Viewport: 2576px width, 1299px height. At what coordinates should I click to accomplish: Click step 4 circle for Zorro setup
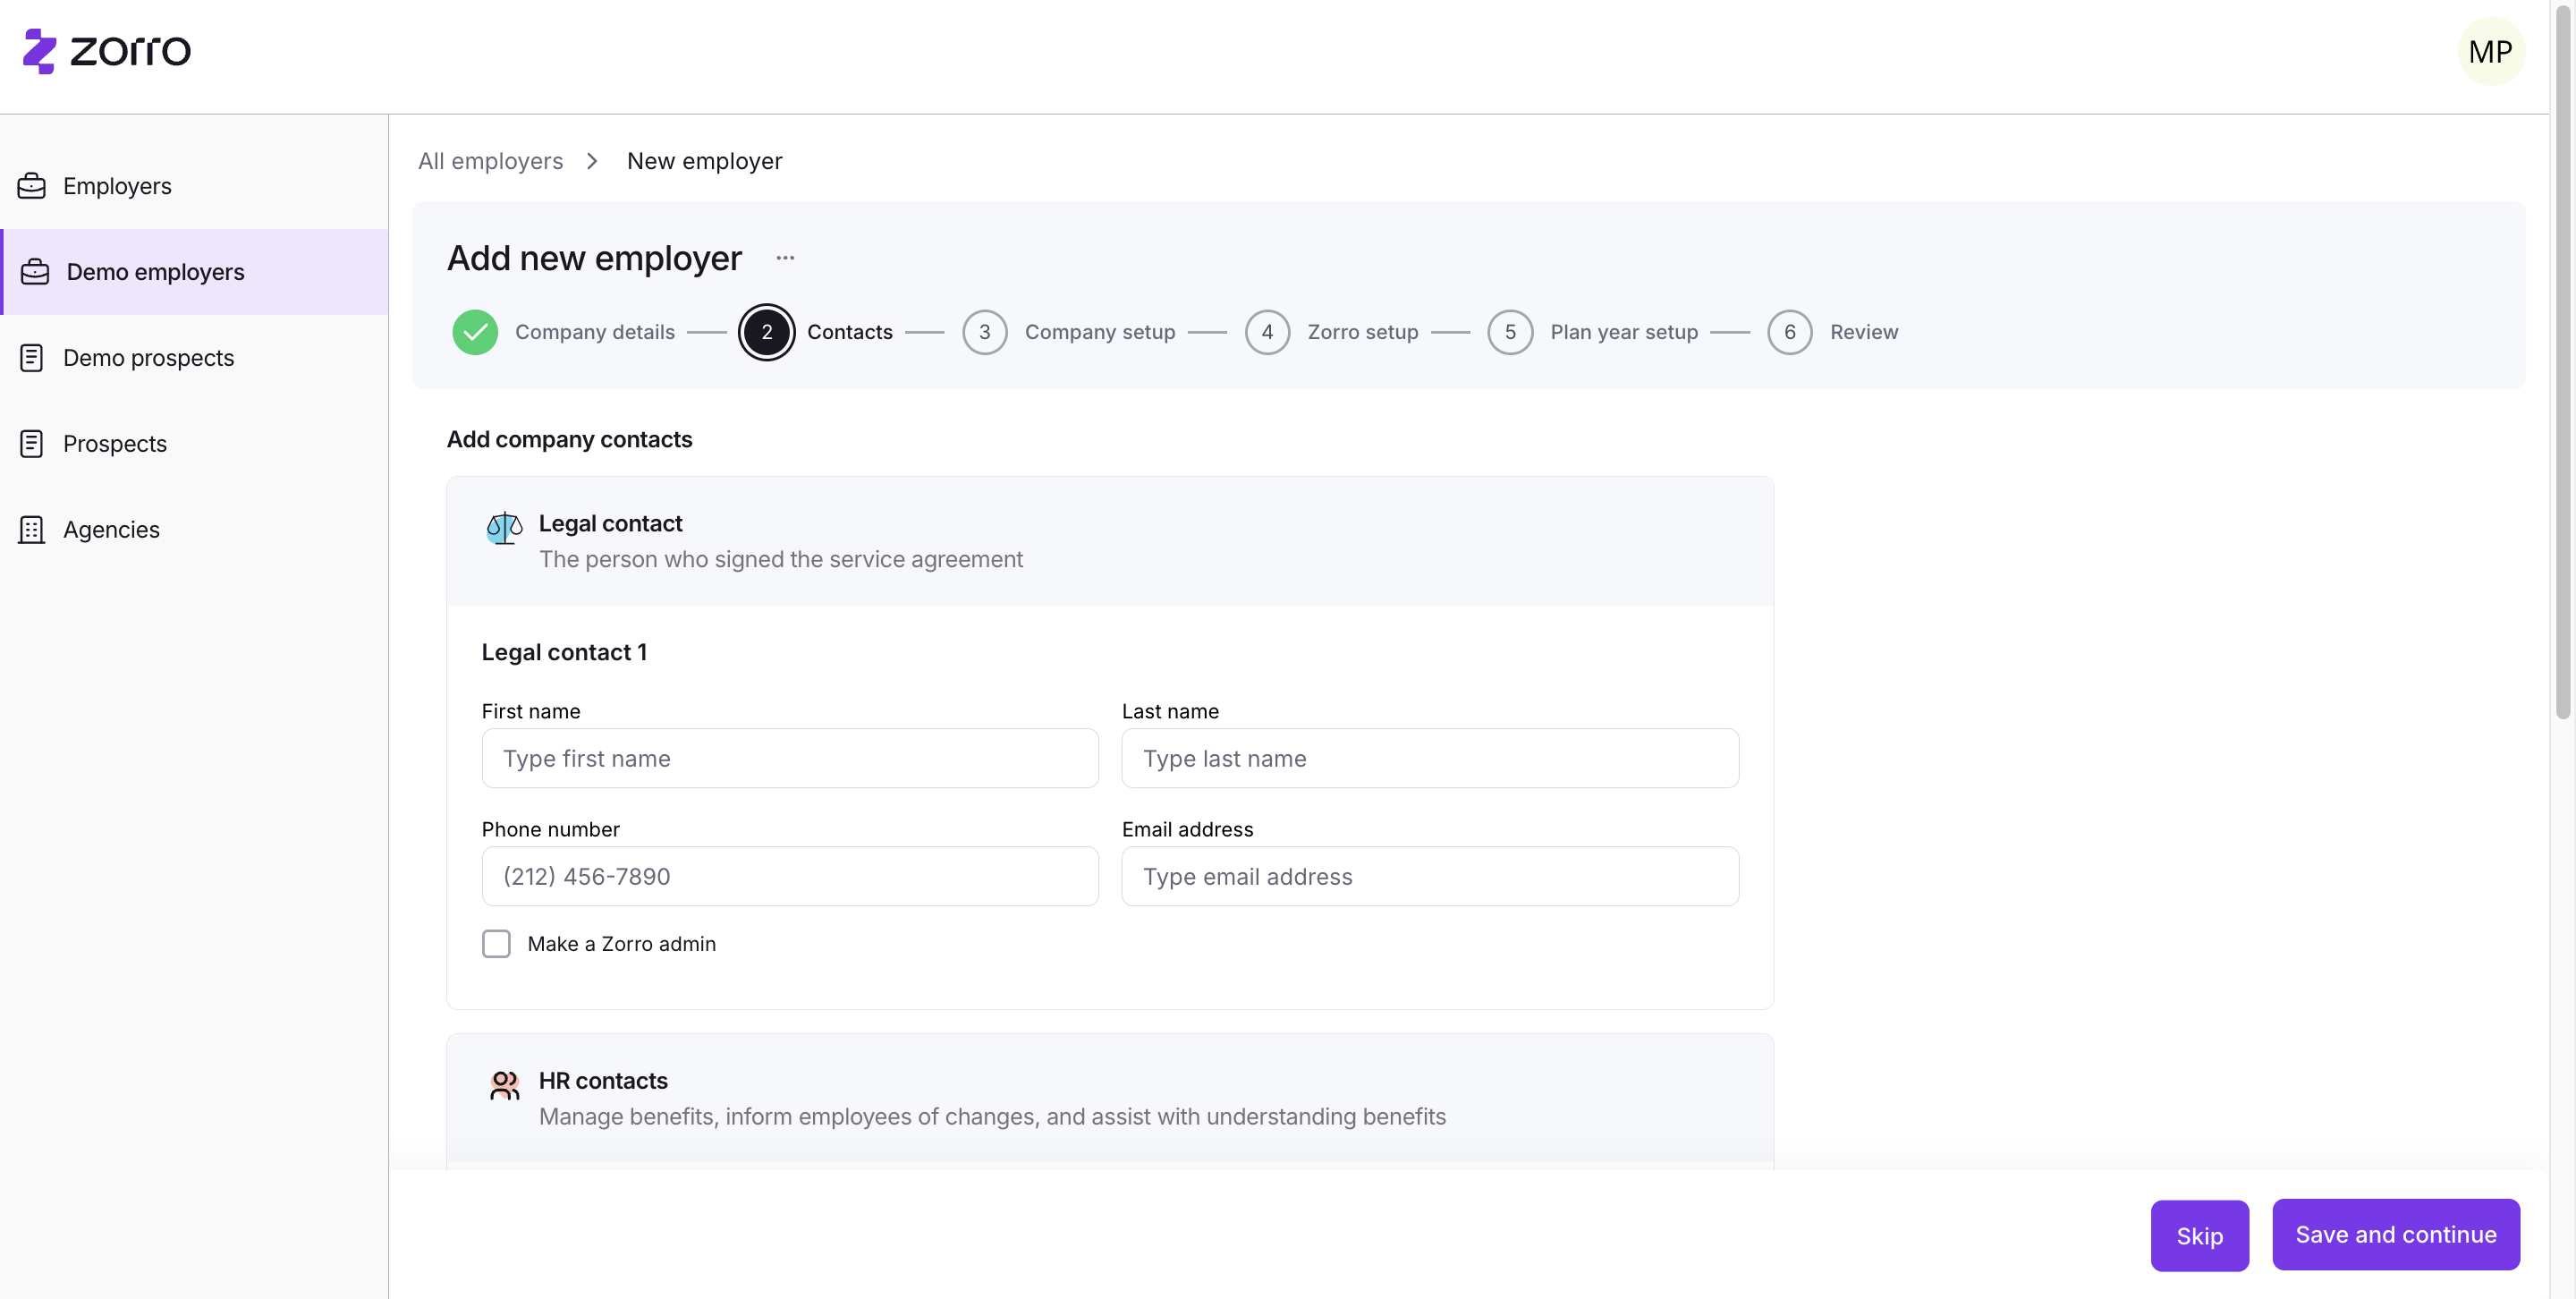[1267, 332]
